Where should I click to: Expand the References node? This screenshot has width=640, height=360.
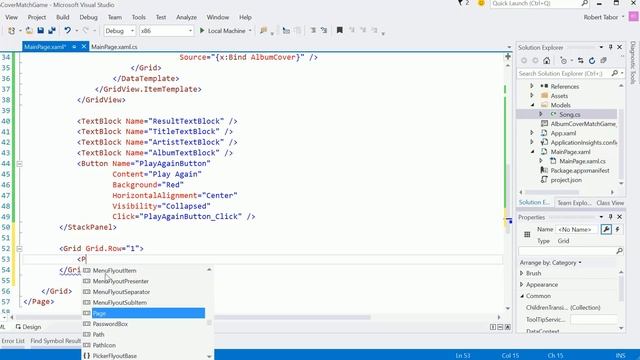pos(532,86)
